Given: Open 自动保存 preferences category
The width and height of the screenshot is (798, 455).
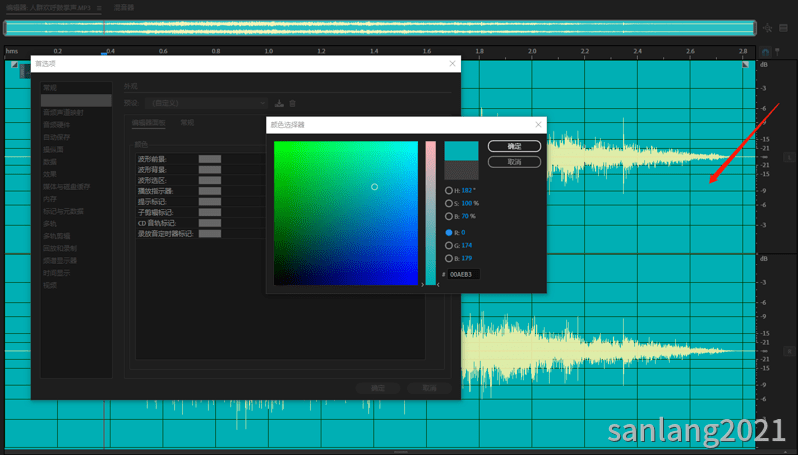Looking at the screenshot, I should coord(56,137).
